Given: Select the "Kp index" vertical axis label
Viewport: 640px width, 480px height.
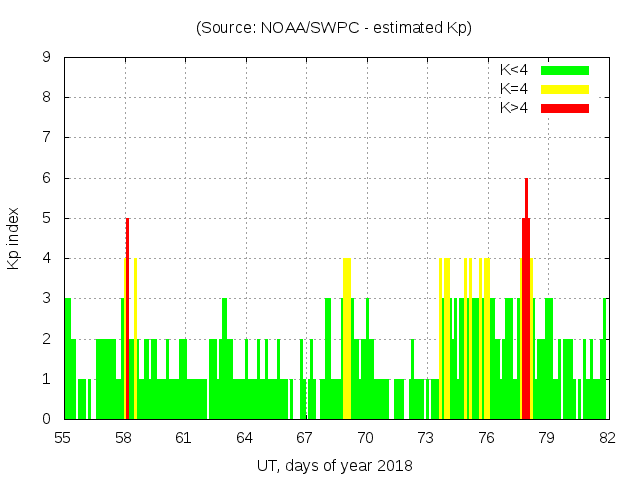Looking at the screenshot, I should 14,238.
